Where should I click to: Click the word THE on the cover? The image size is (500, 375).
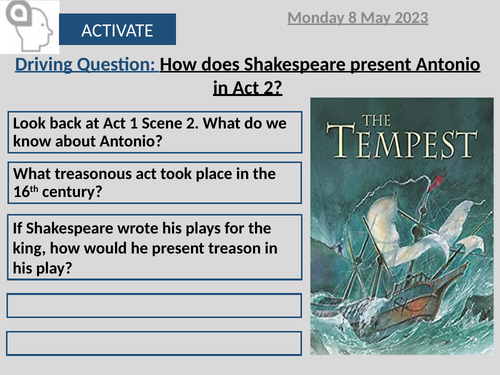click(x=376, y=121)
